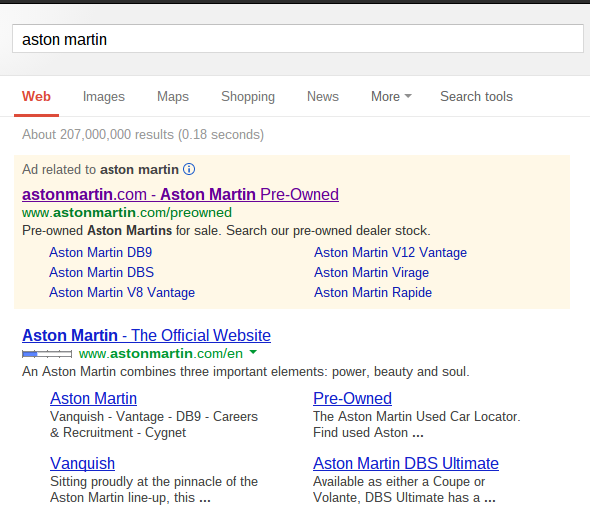Open the Aston Martin DB9 ad sitelink
Viewport: 590px width, 509px height.
[100, 252]
